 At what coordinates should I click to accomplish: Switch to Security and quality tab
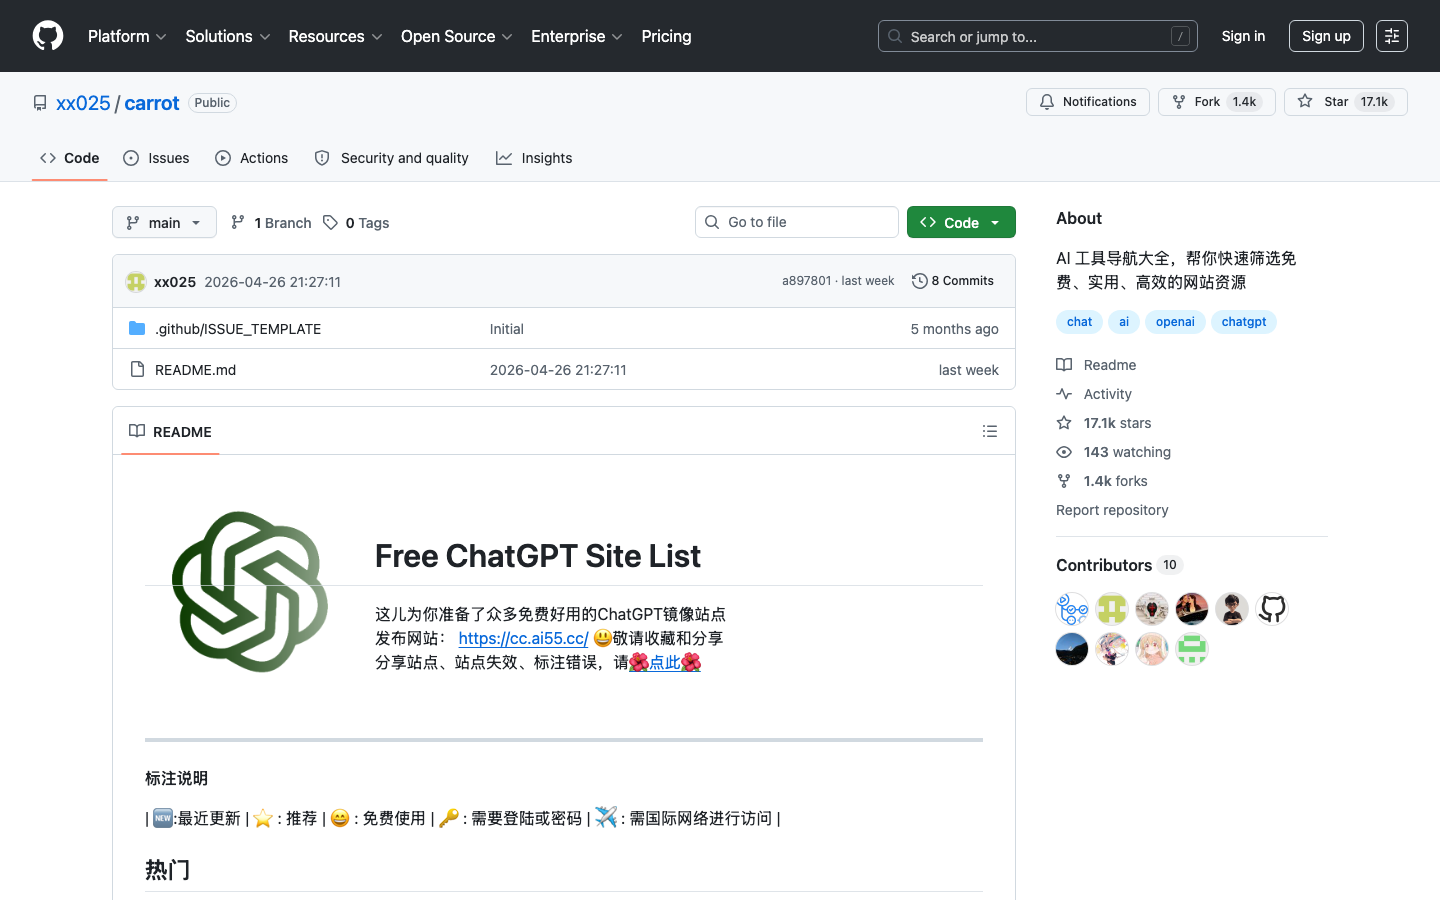pos(391,158)
